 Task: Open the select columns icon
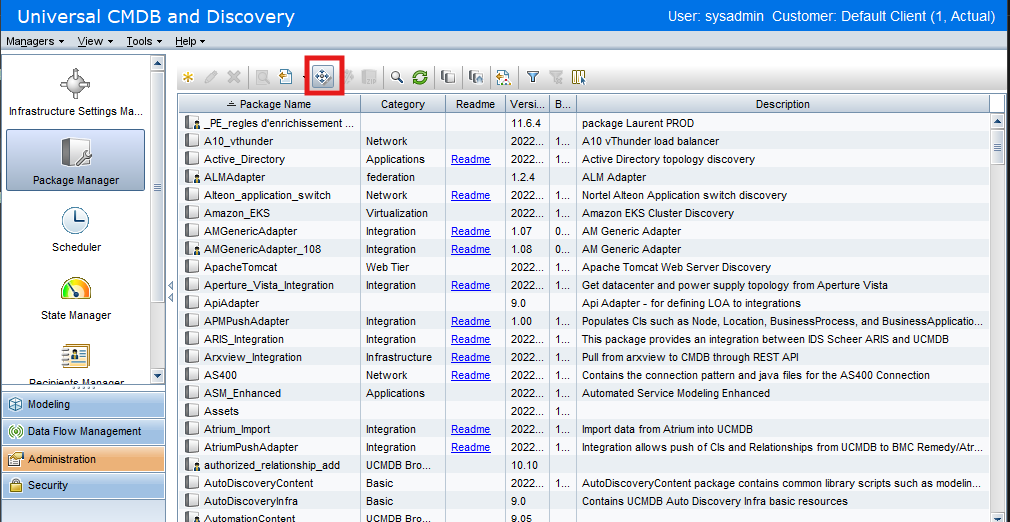click(x=578, y=78)
